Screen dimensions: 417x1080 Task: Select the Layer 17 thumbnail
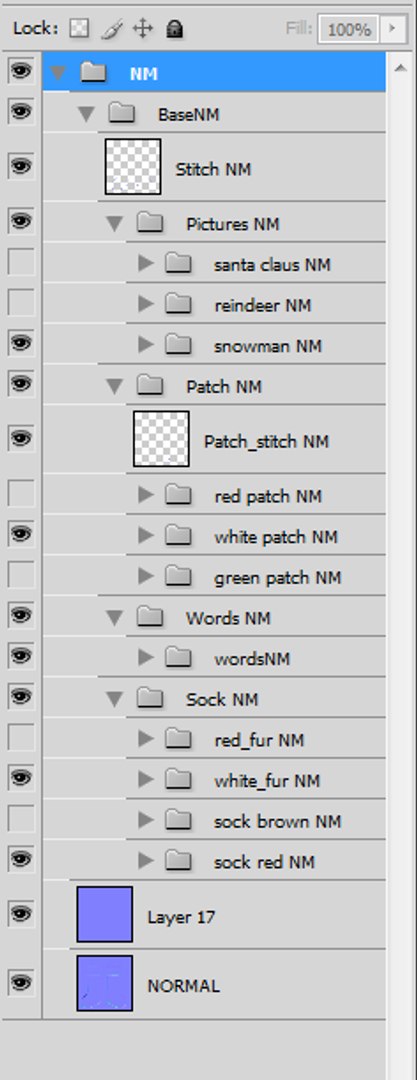(x=105, y=915)
